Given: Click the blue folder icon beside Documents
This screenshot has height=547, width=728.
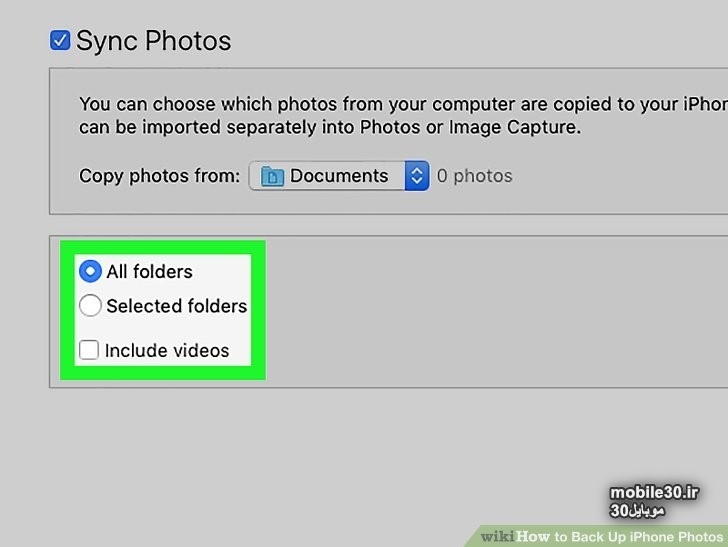Looking at the screenshot, I should (x=271, y=176).
